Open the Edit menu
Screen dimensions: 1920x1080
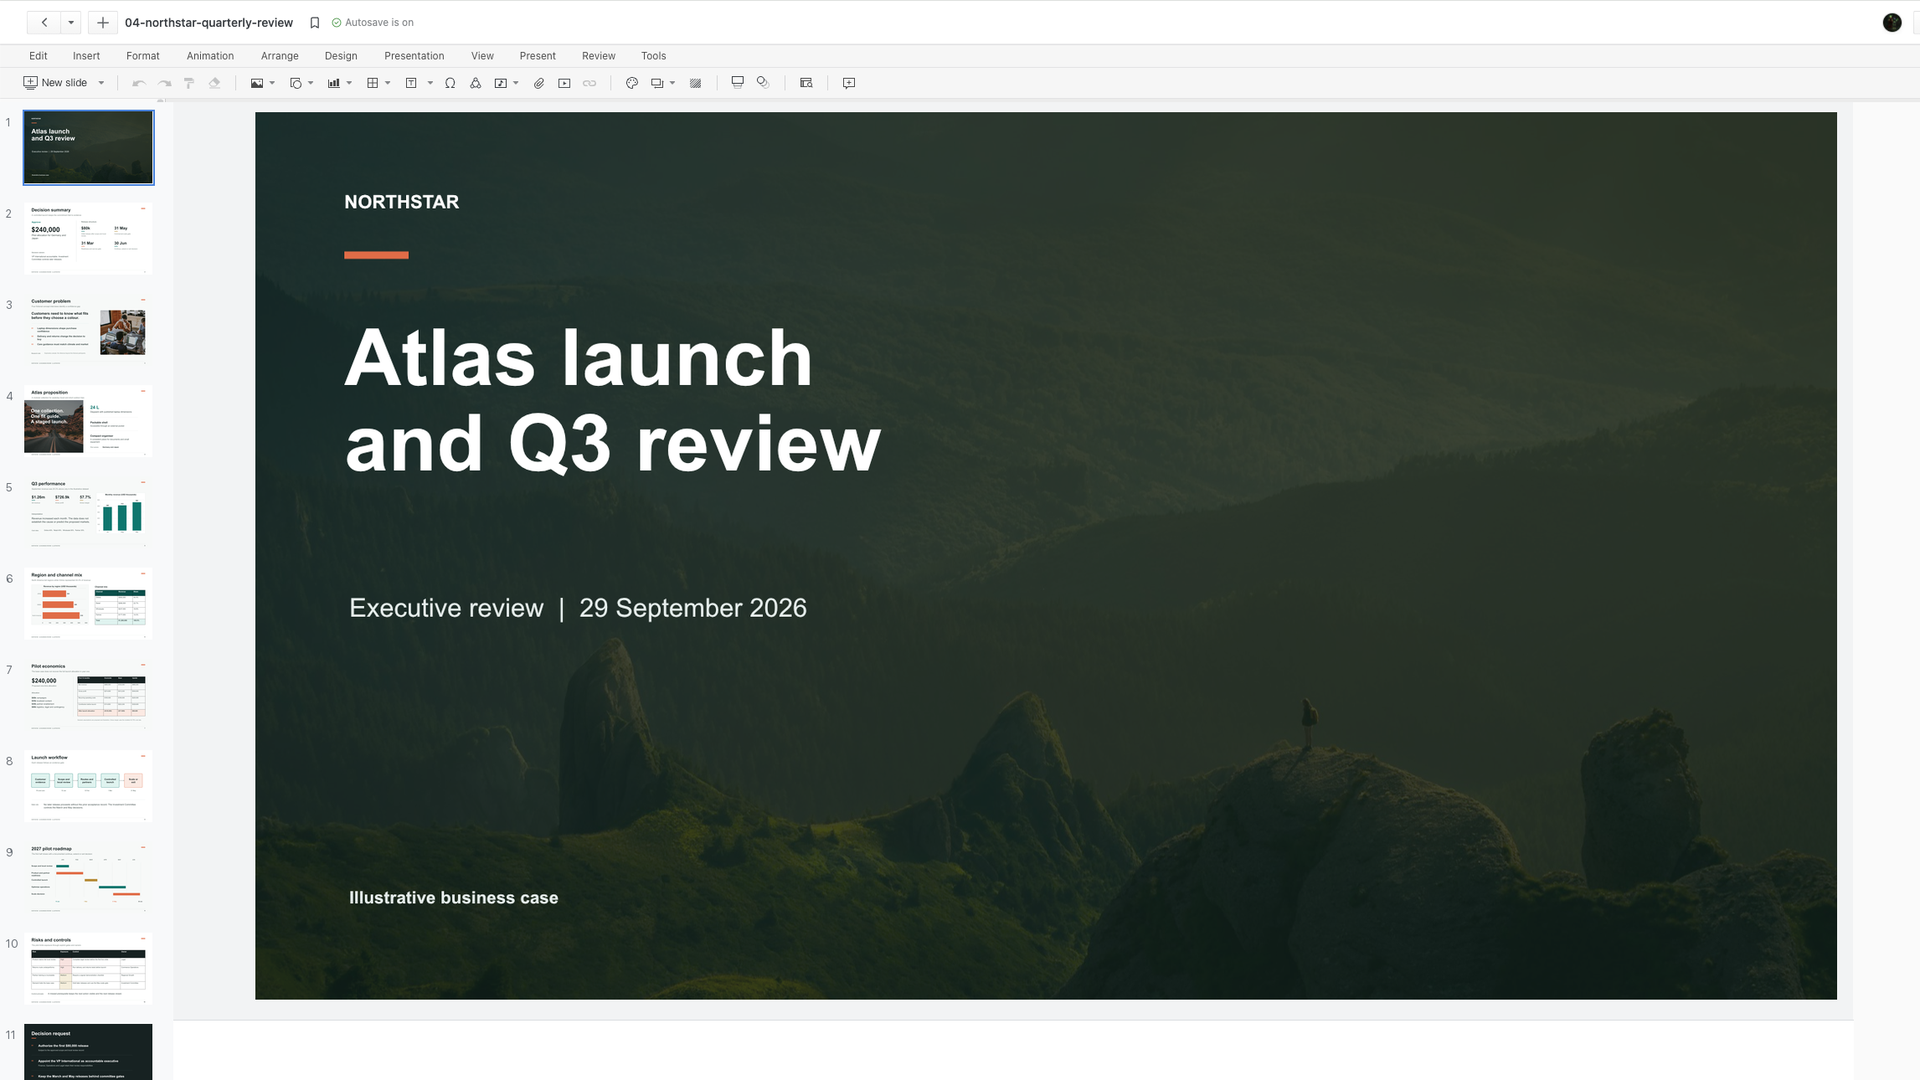click(x=38, y=56)
